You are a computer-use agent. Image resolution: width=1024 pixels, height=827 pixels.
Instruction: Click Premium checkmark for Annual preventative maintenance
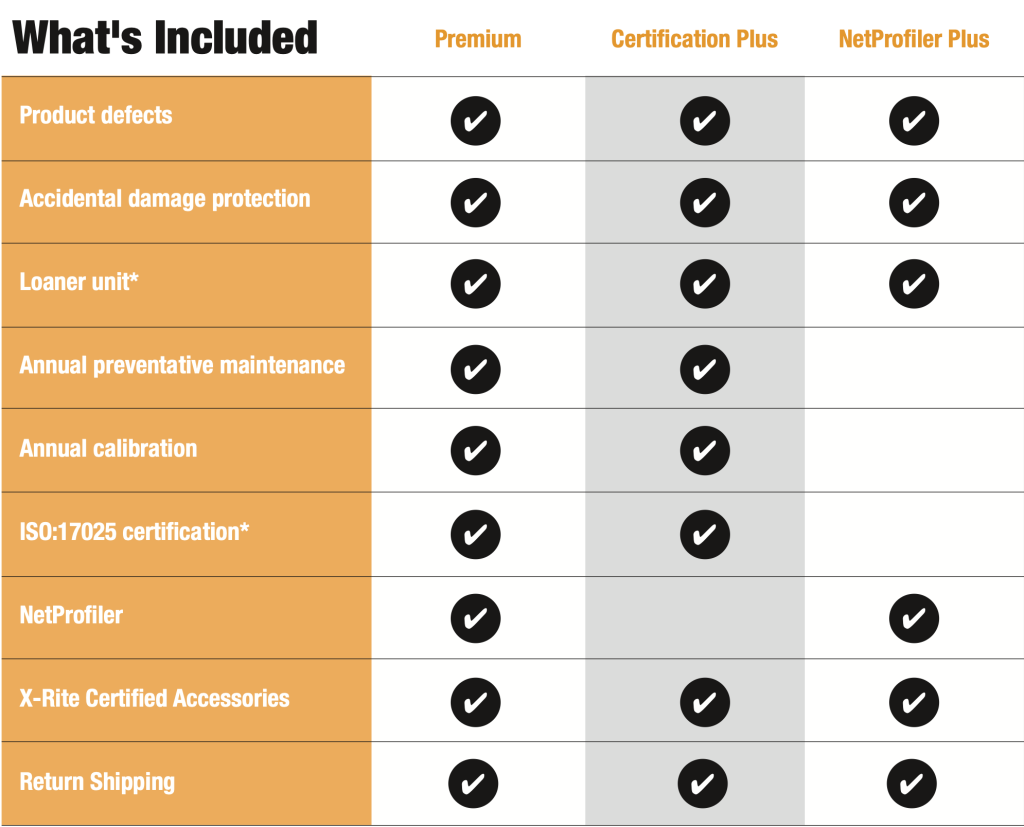click(x=475, y=369)
